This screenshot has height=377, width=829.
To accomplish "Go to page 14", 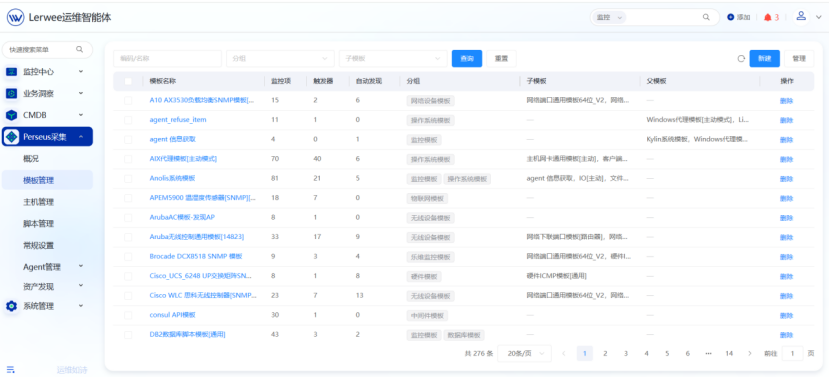I will [729, 353].
